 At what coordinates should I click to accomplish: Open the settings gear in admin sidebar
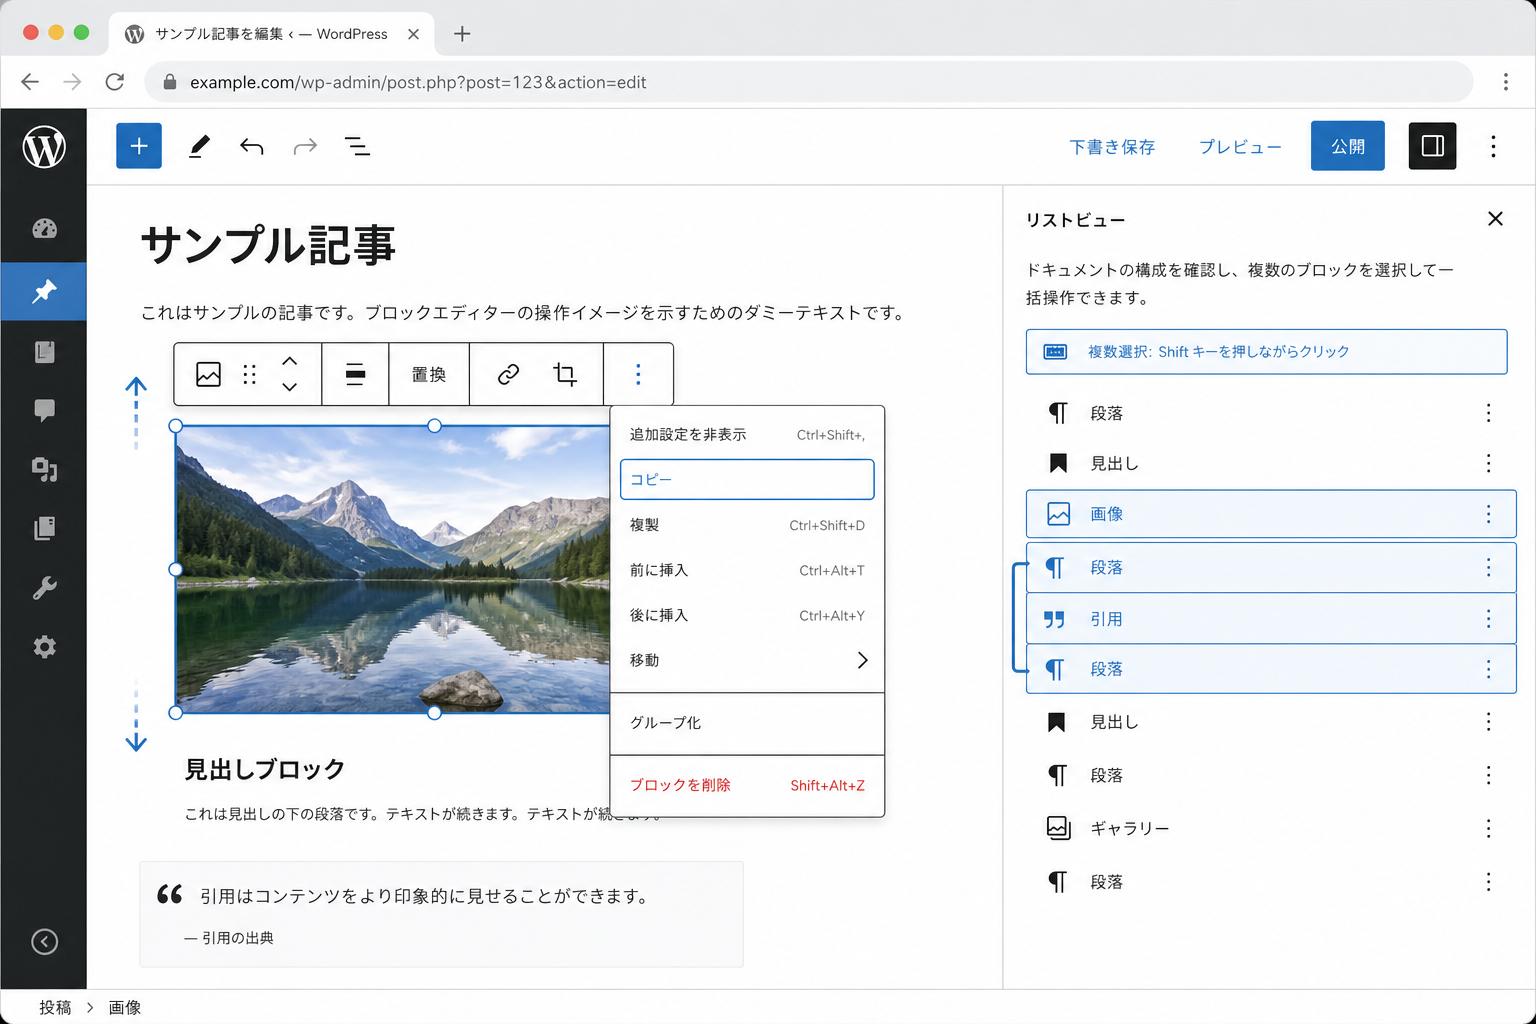coord(44,647)
